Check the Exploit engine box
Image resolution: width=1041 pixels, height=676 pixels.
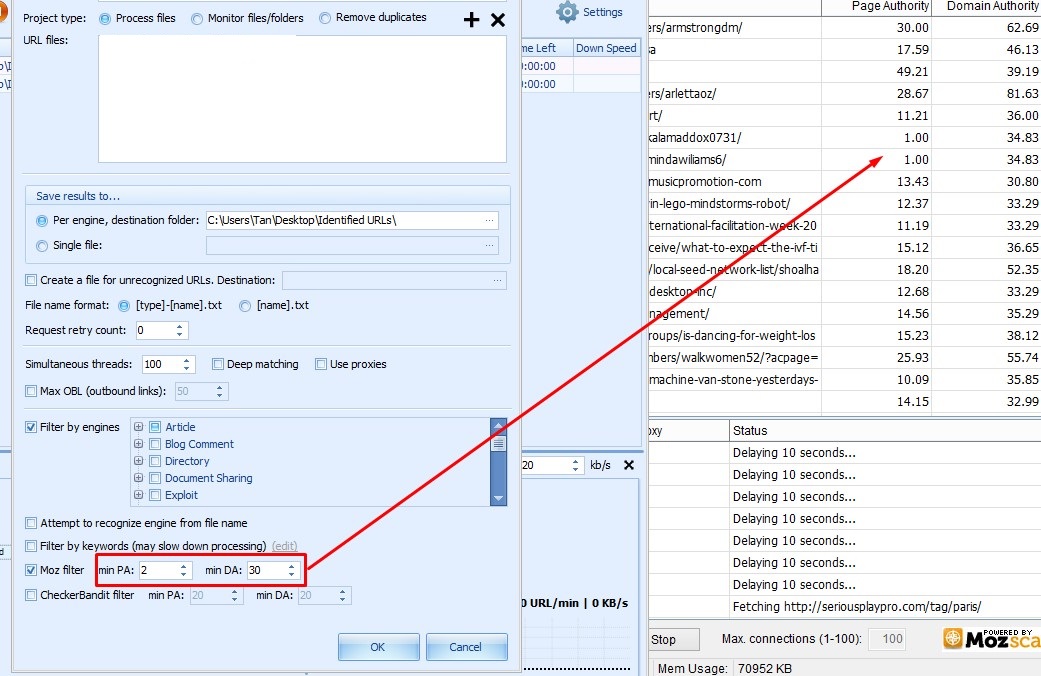(155, 495)
